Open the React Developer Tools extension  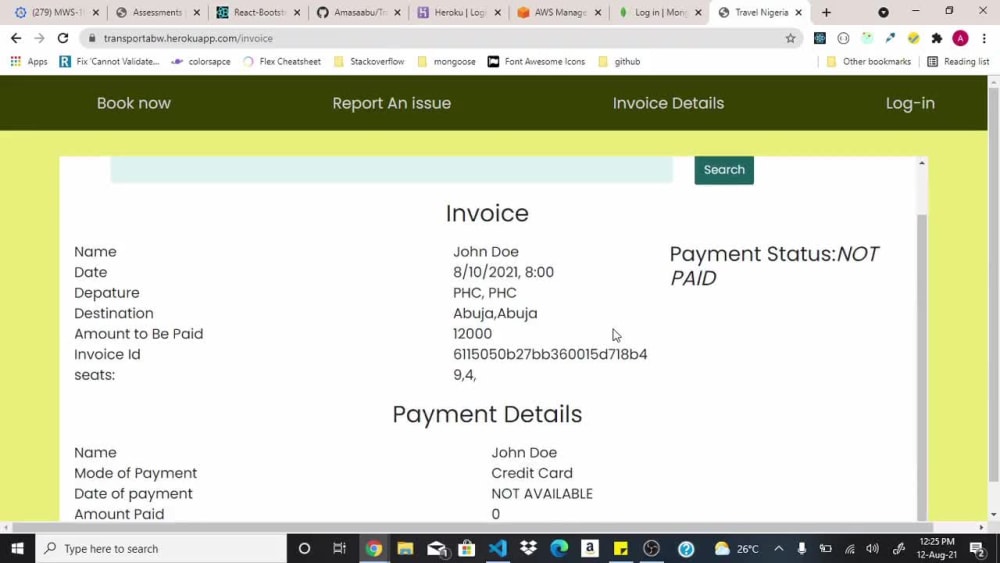[820, 38]
